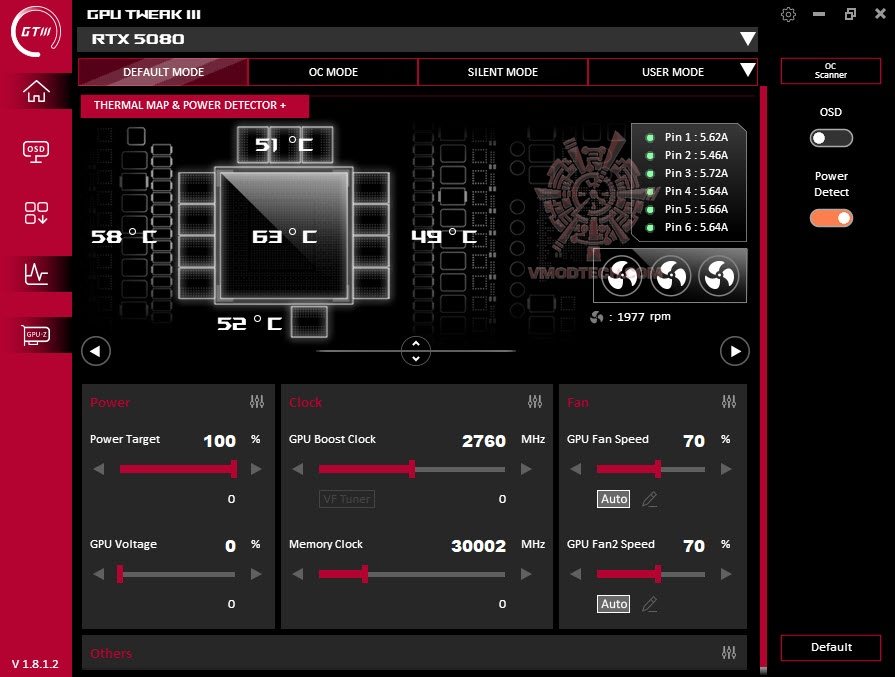Screen dimensions: 895x677
Task: Open Fan panel advanced settings icon
Action: point(729,402)
